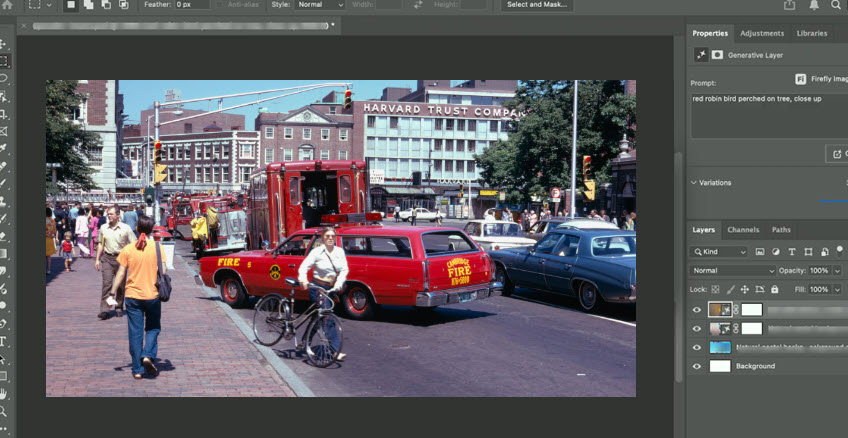The height and width of the screenshot is (438, 848).
Task: Toggle prevent artboard auto-nesting lock
Action: pos(760,289)
